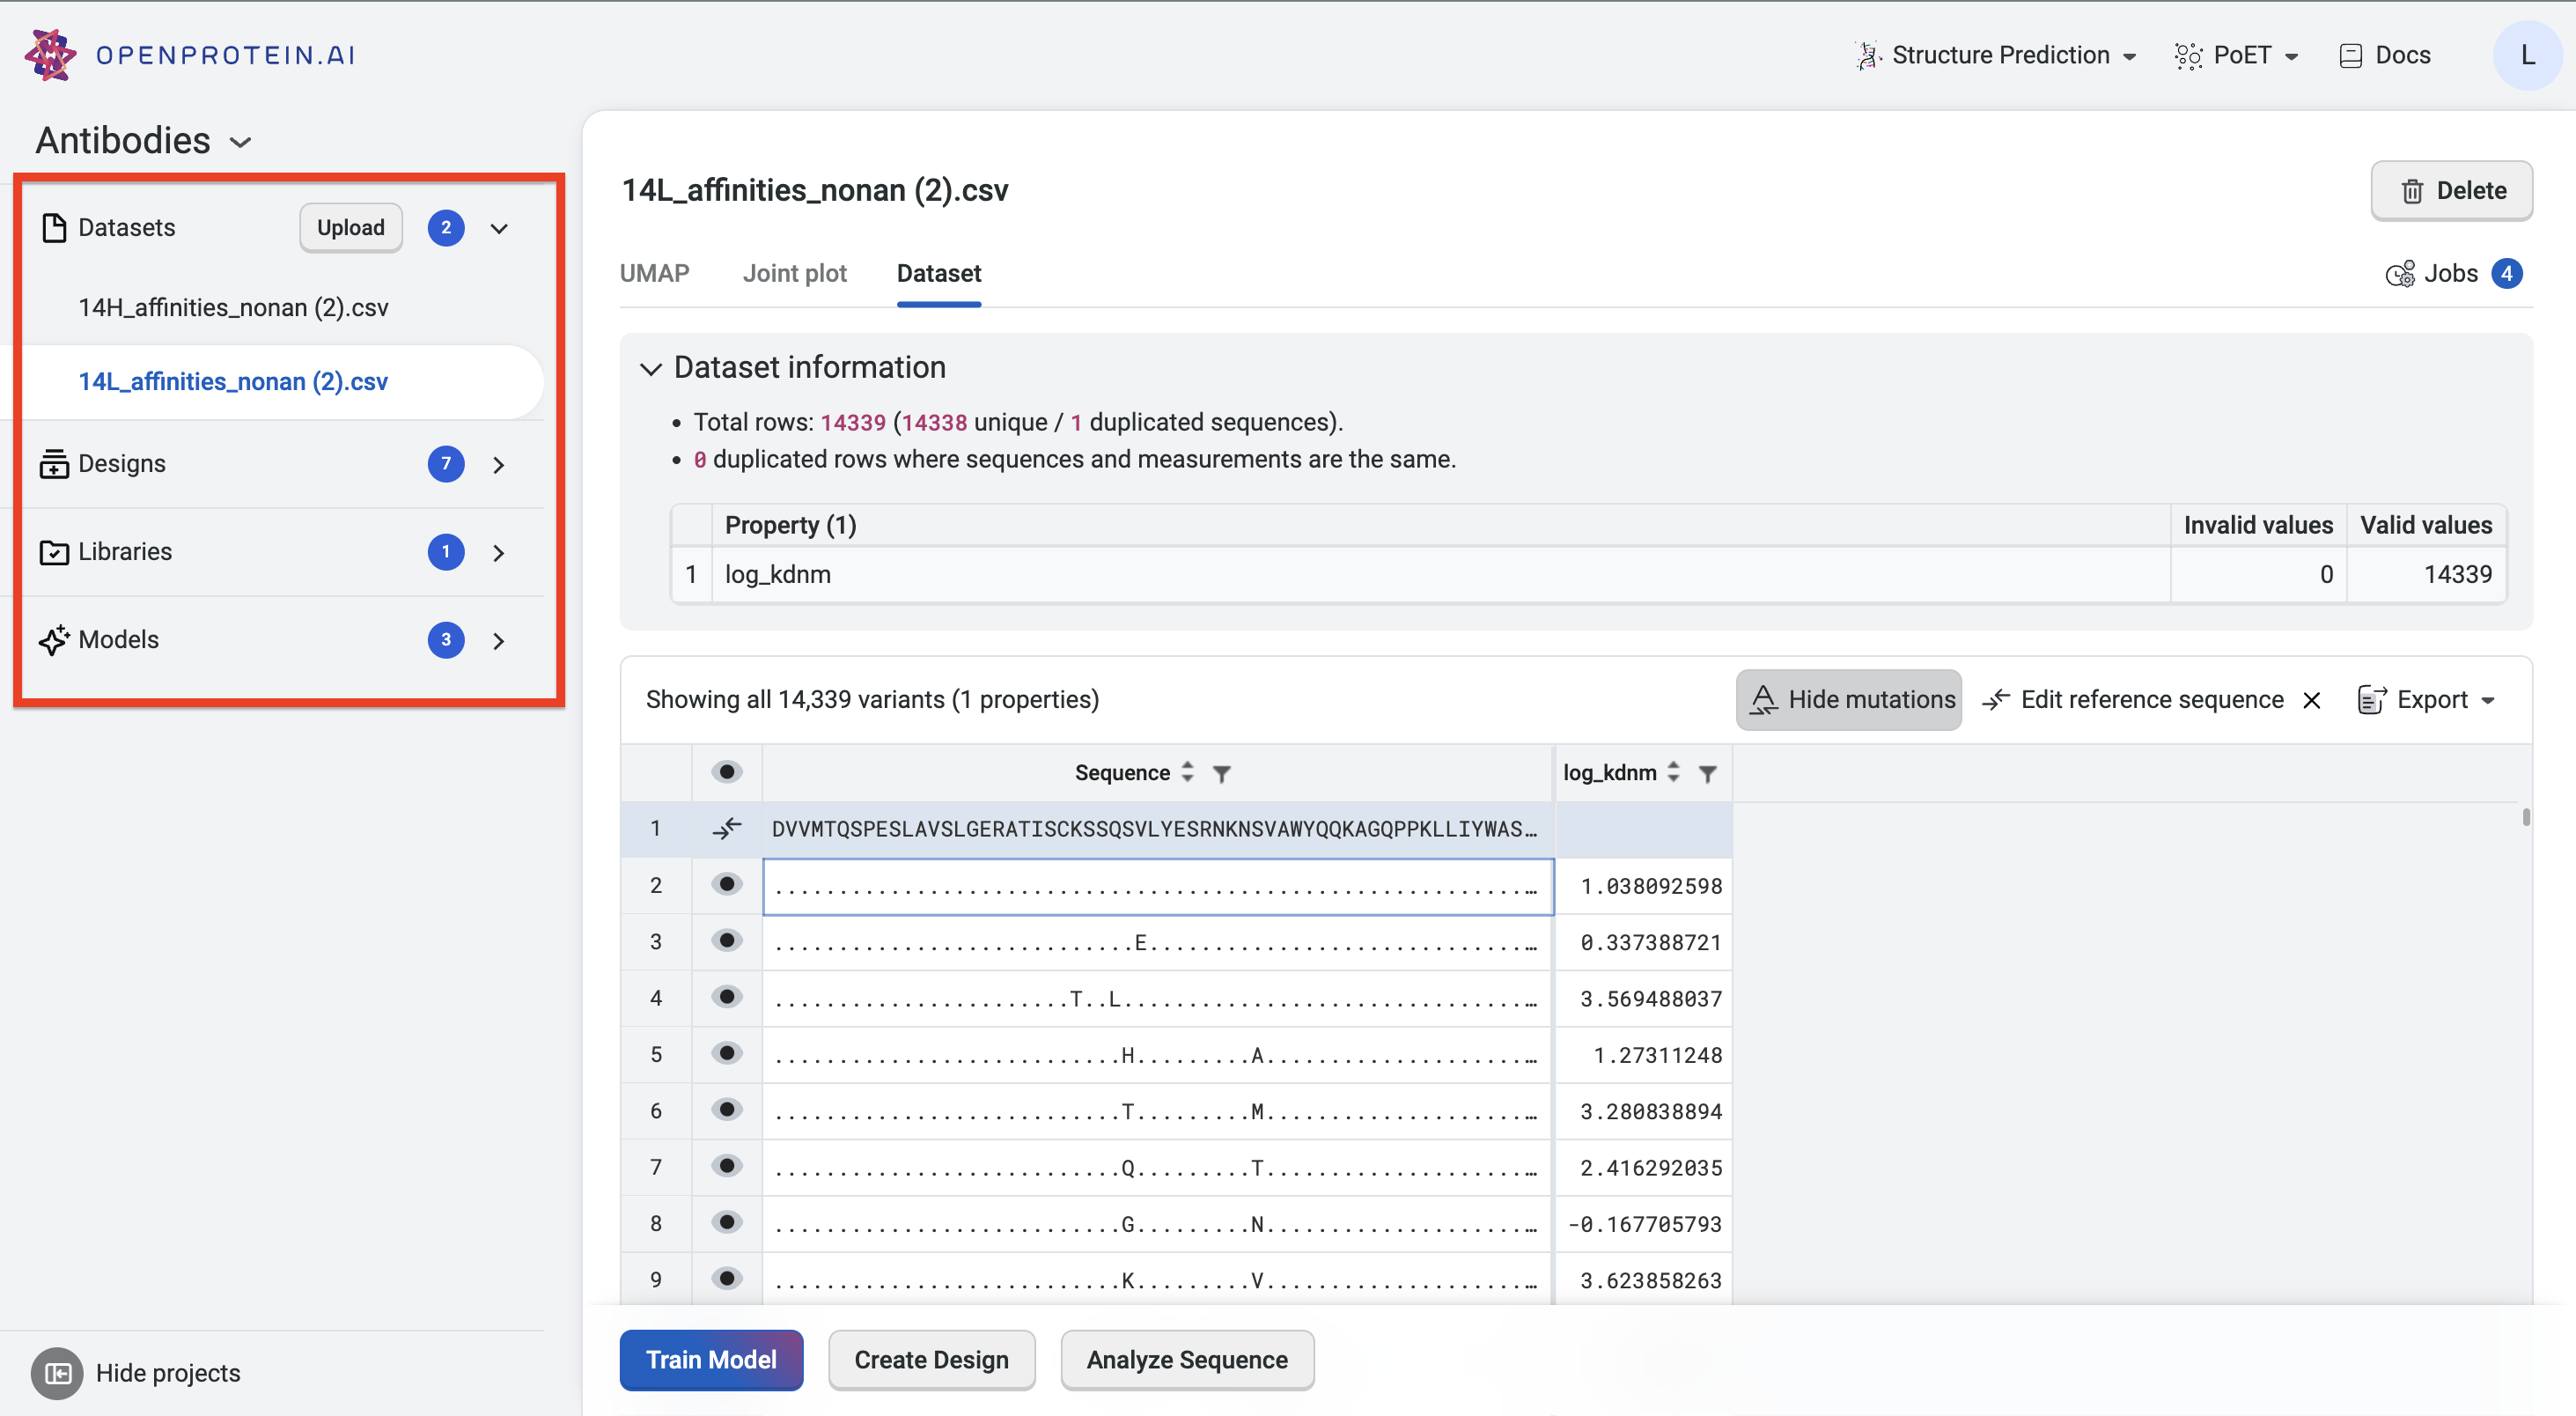Click the table vertical scrollbar handle
The height and width of the screenshot is (1416, 2576).
2526,817
